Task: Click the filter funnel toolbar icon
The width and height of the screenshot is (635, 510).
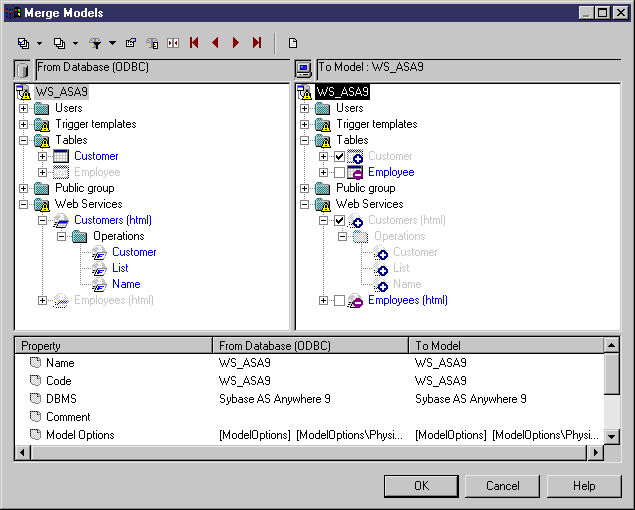Action: (96, 43)
